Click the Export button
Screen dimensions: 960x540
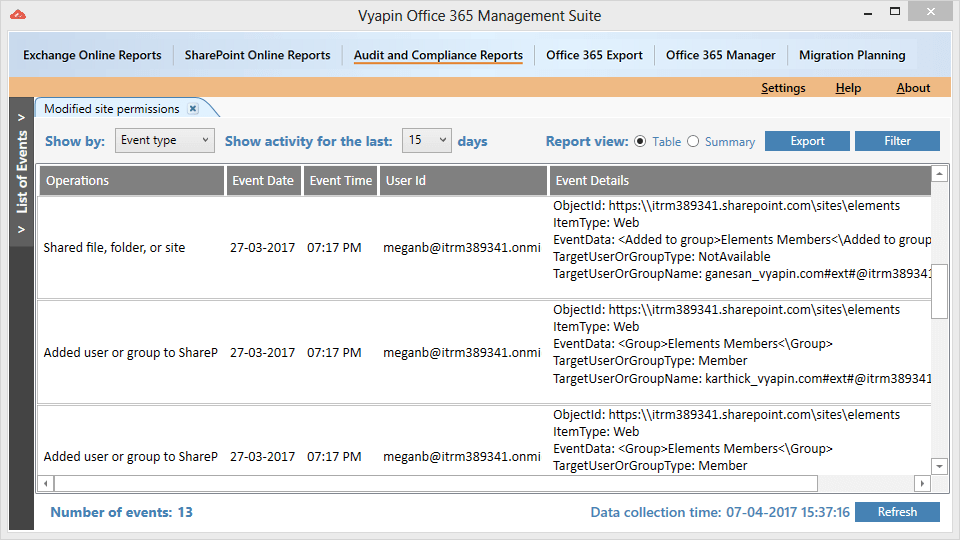(x=807, y=141)
